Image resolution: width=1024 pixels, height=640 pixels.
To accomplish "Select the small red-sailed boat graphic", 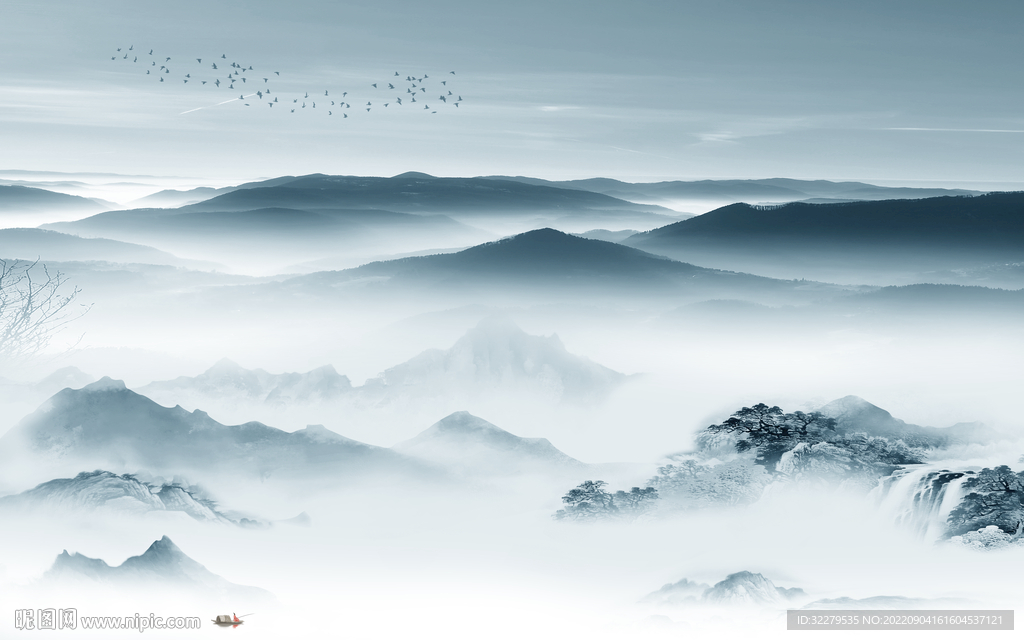I will (228, 619).
